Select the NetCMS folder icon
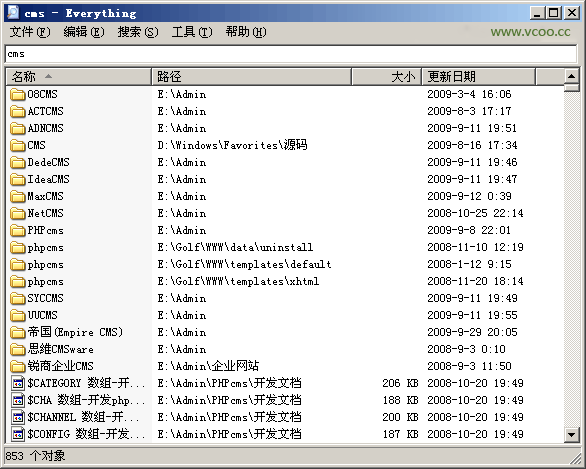The width and height of the screenshot is (586, 469). click(x=18, y=213)
